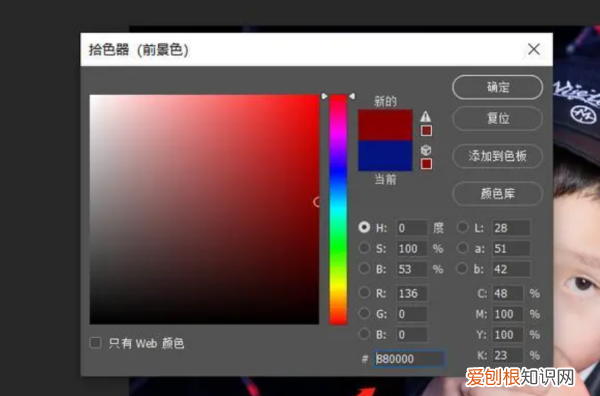Open the 颜色库 color libraries
Image resolution: width=600 pixels, height=396 pixels.
497,194
